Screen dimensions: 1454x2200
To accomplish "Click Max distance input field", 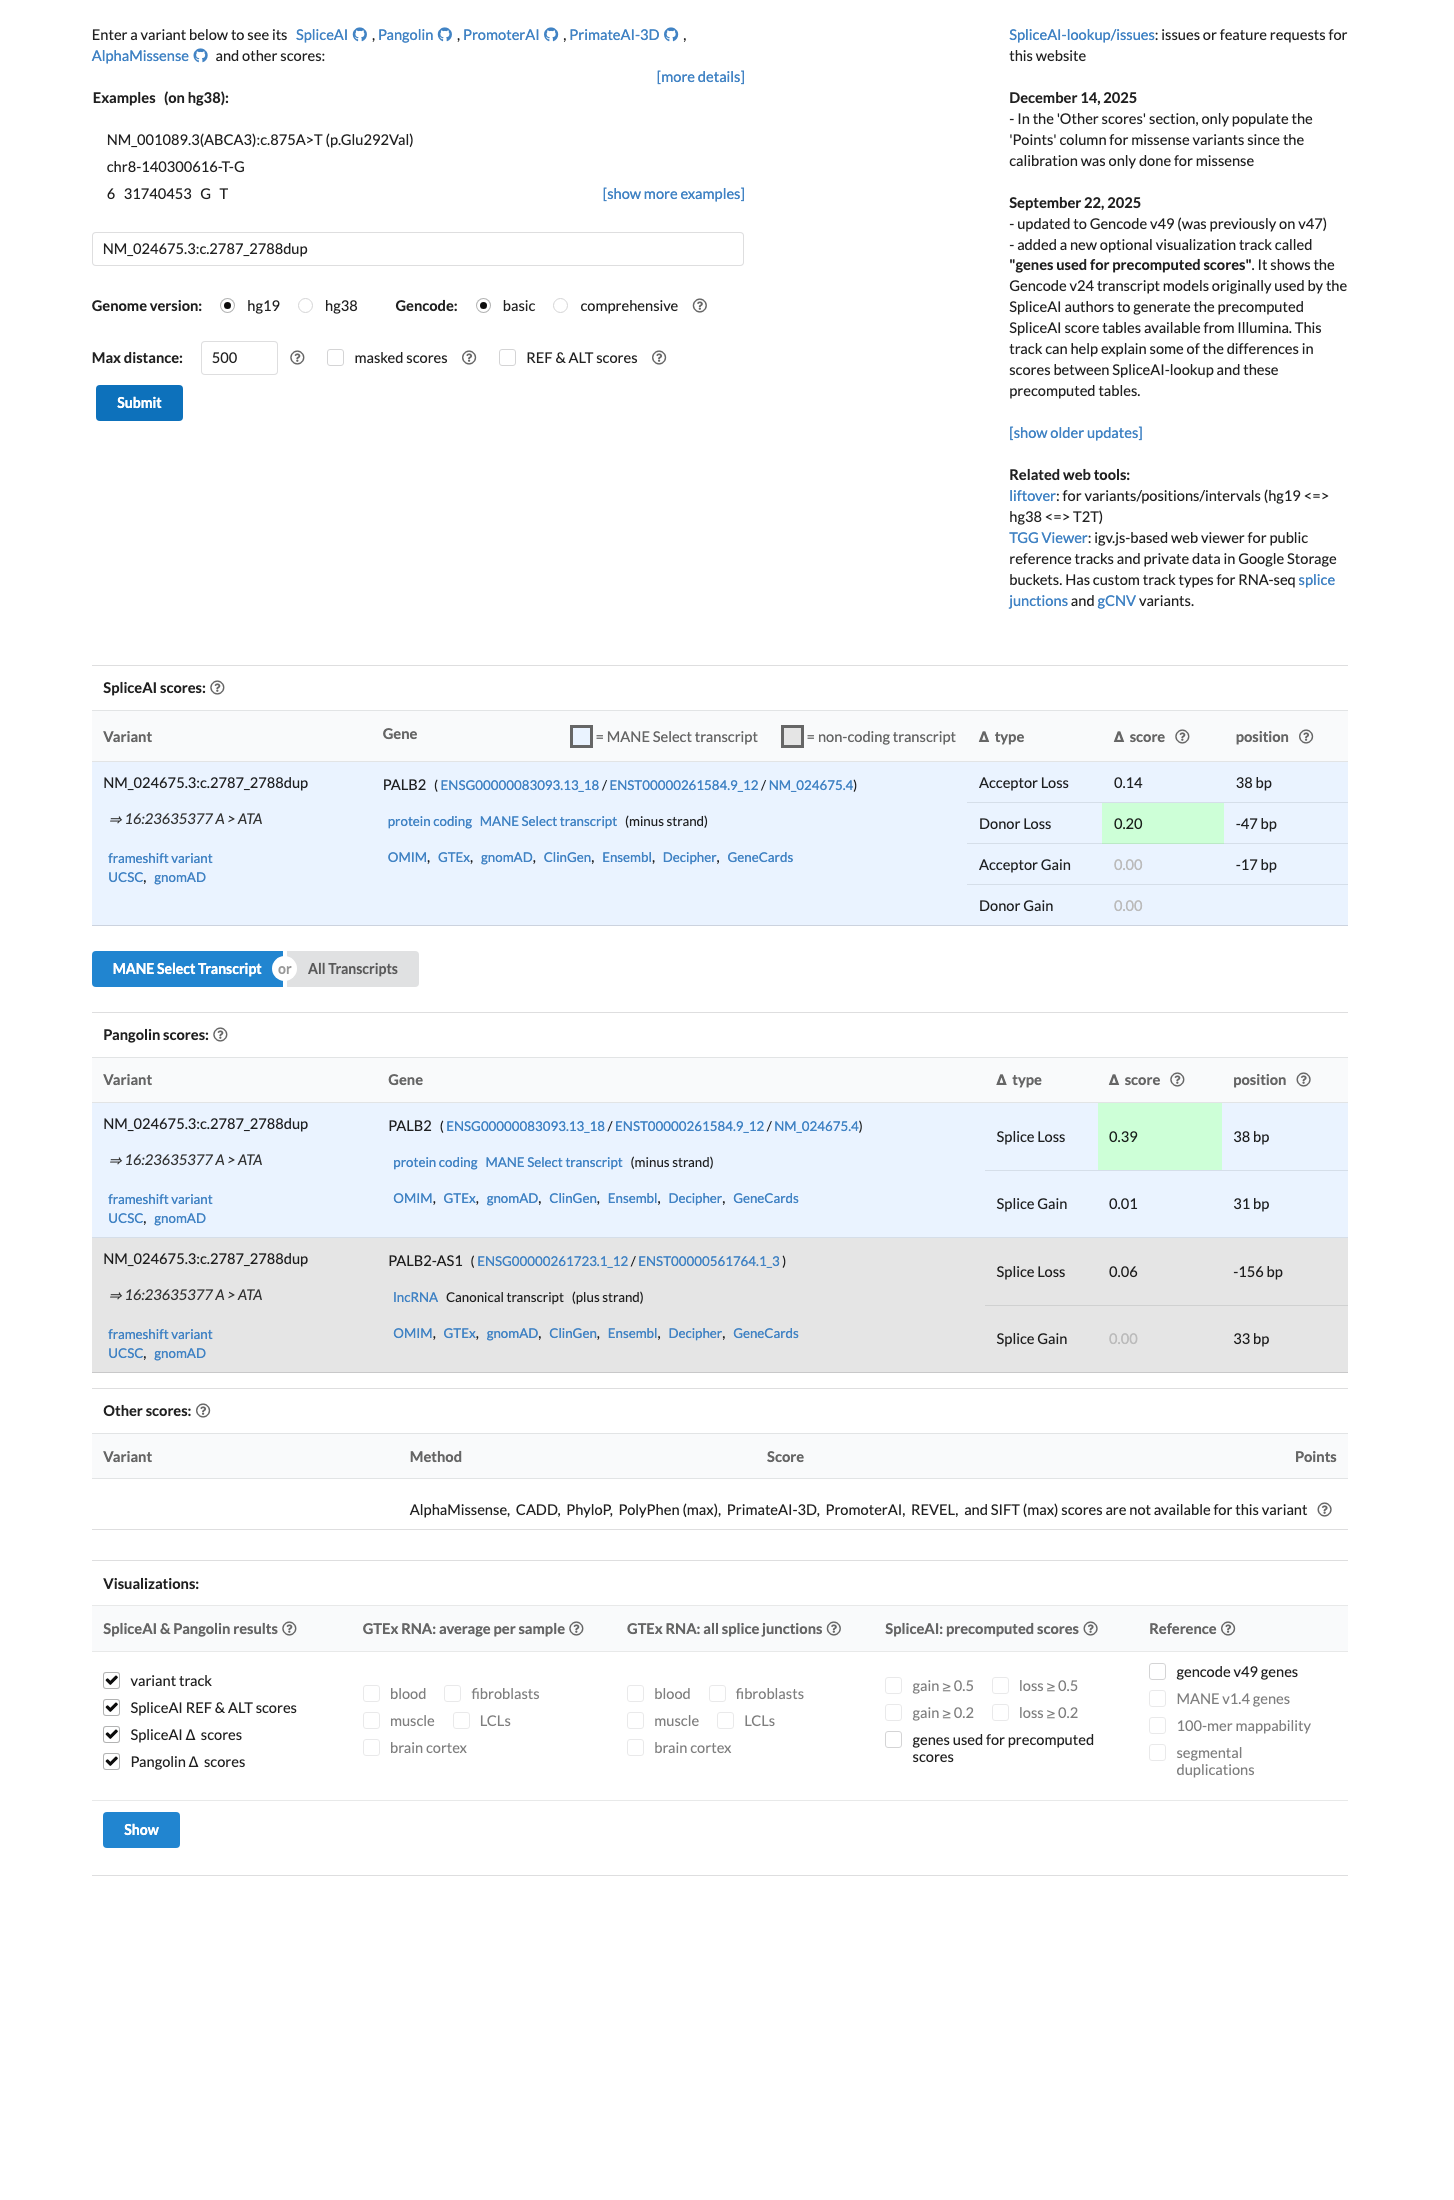I will [239, 358].
